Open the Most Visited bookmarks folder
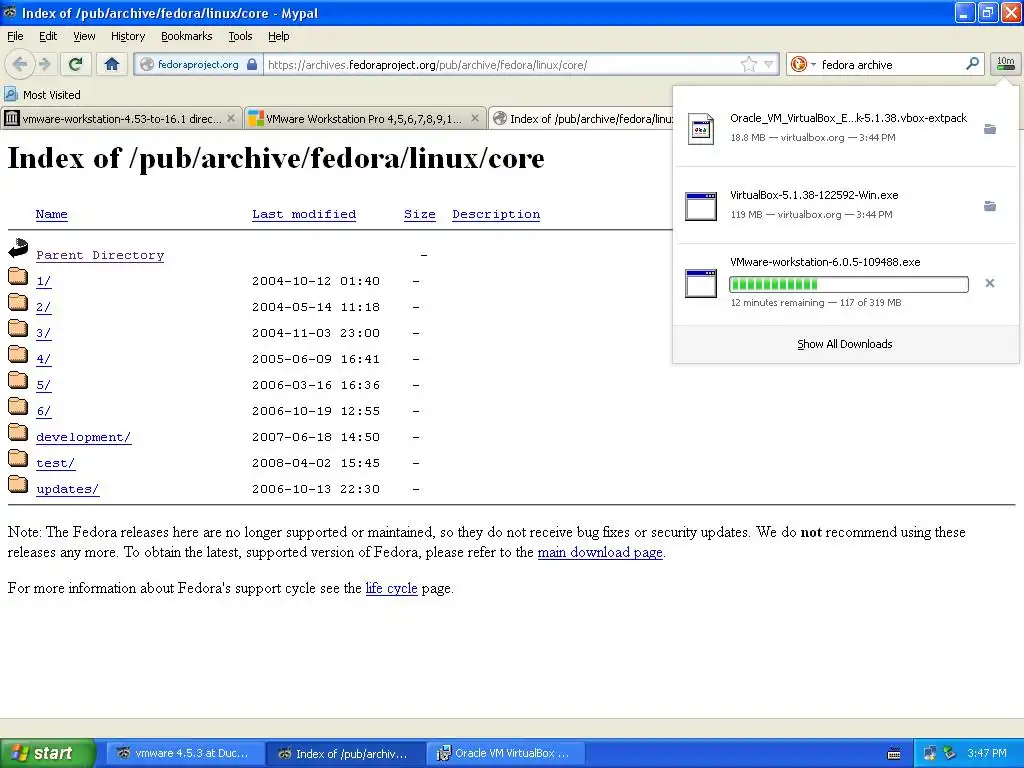The width and height of the screenshot is (1024, 768). (42, 95)
